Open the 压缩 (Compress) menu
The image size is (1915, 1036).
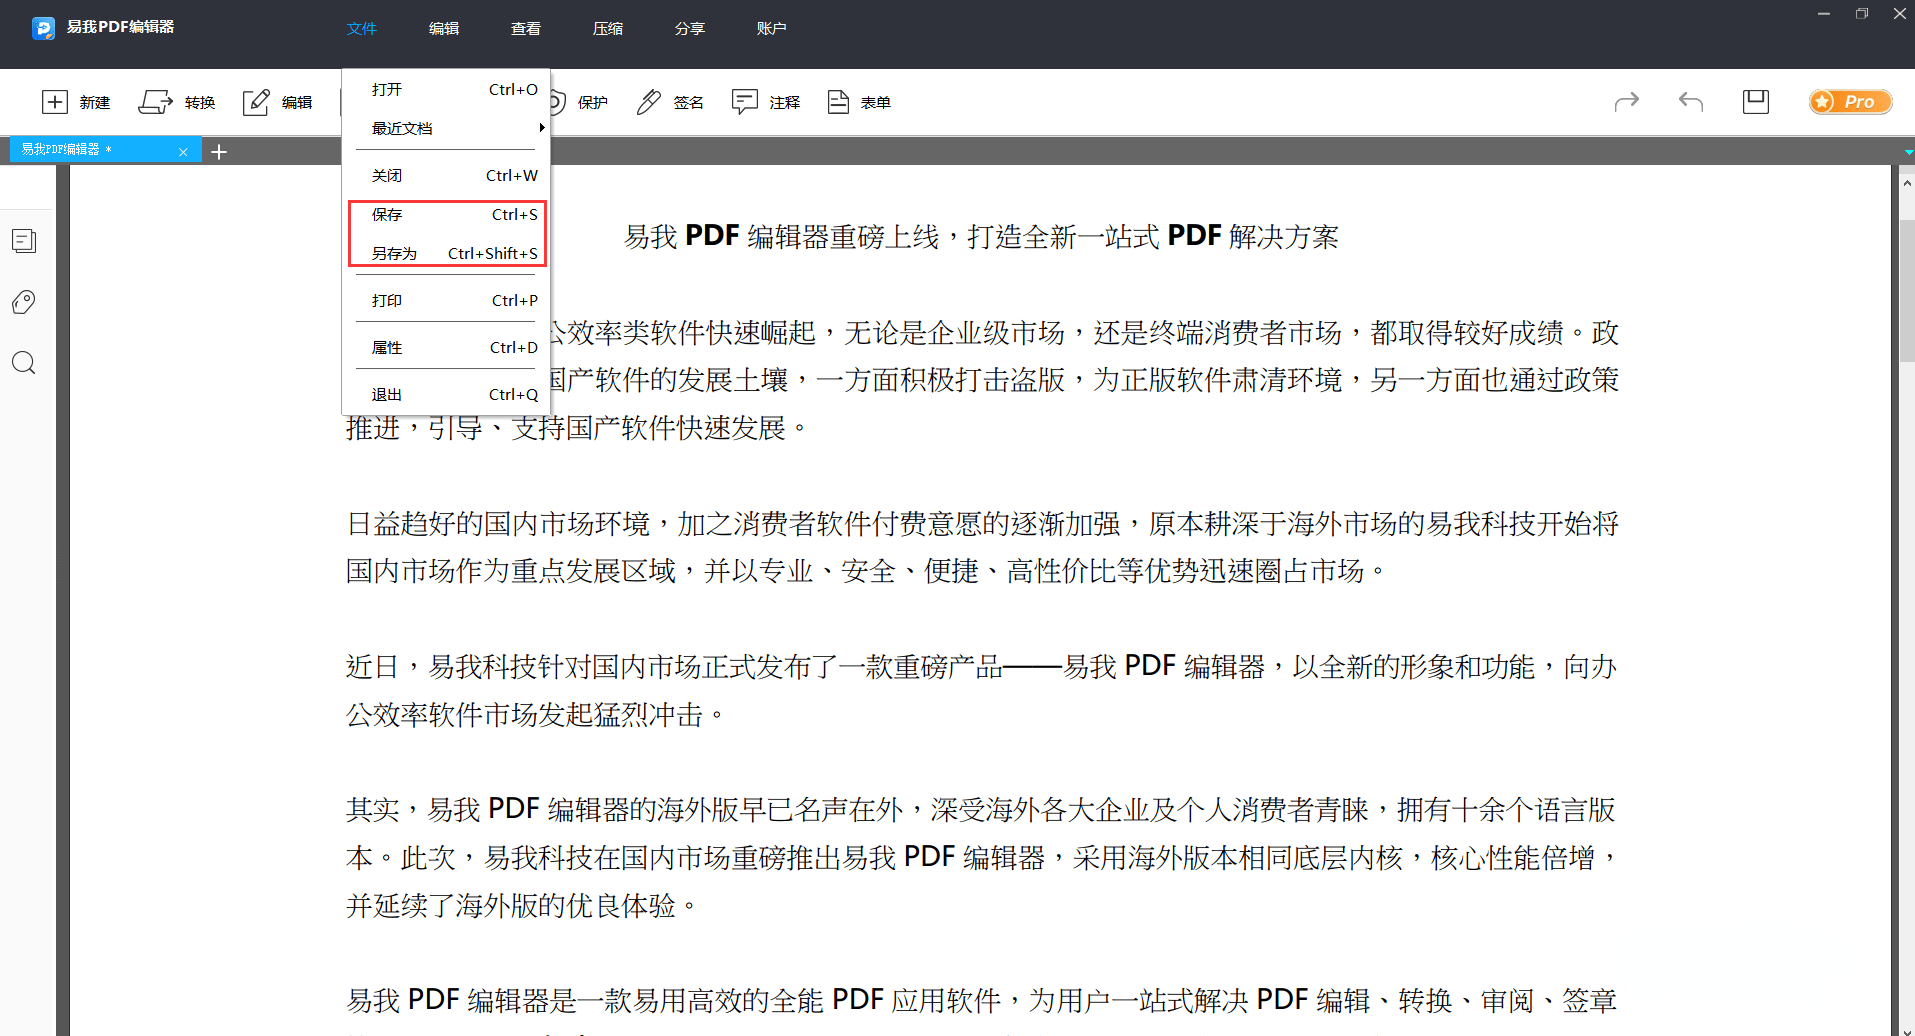coord(608,28)
